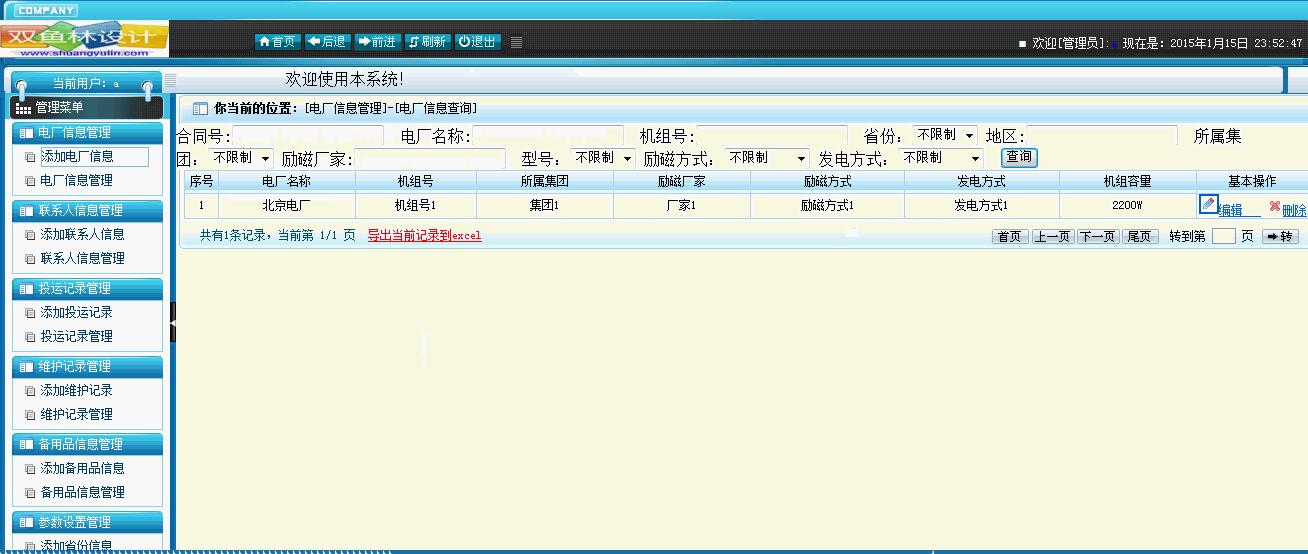Click page icon beside 联系人信息管理 submenu item
Screen dimensions: 1308x554
click(30, 259)
